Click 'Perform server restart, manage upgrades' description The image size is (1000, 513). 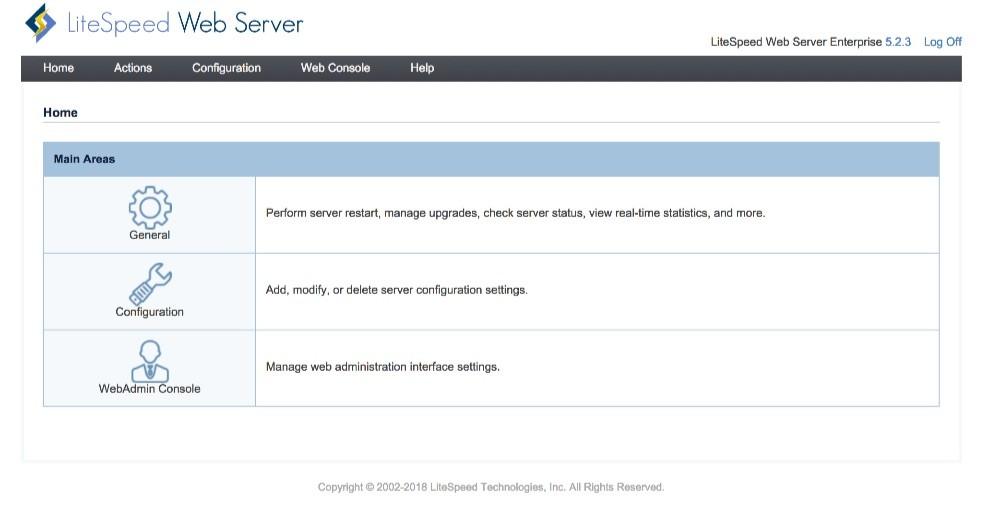[515, 213]
